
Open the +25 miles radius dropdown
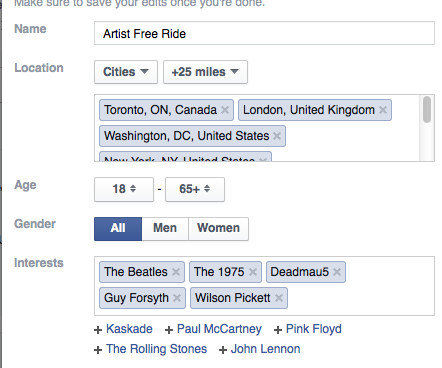coord(205,72)
